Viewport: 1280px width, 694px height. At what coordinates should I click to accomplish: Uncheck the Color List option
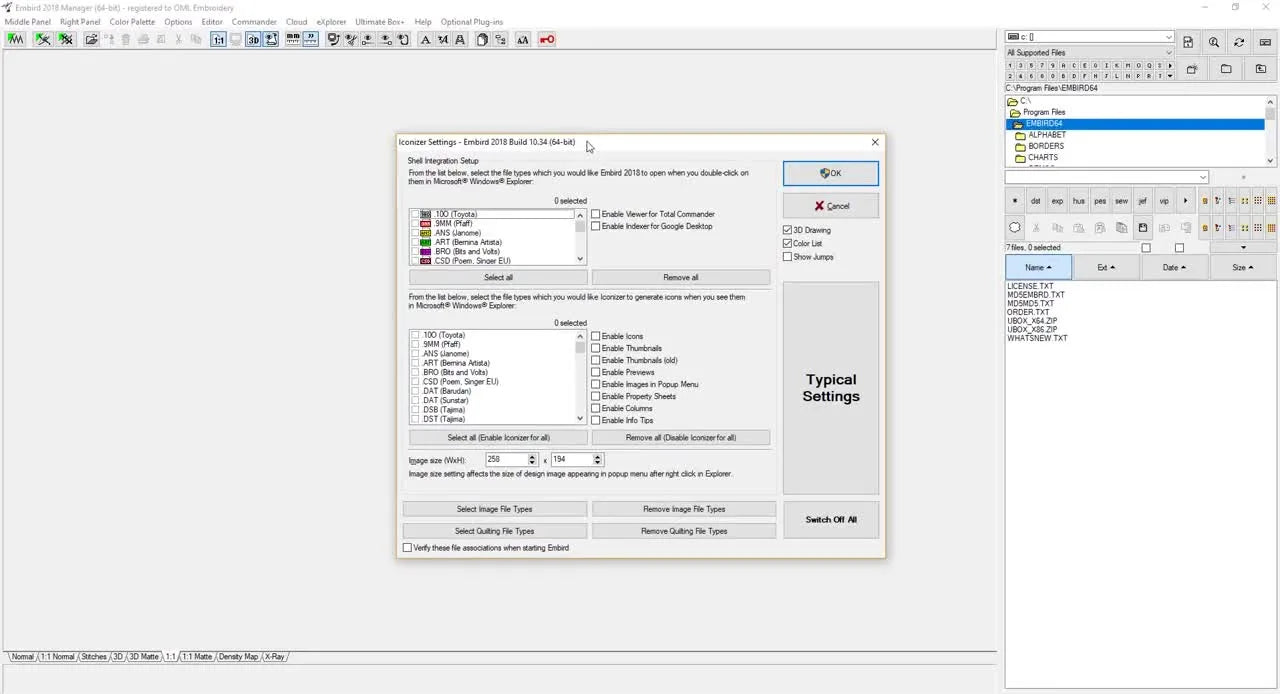pos(788,243)
